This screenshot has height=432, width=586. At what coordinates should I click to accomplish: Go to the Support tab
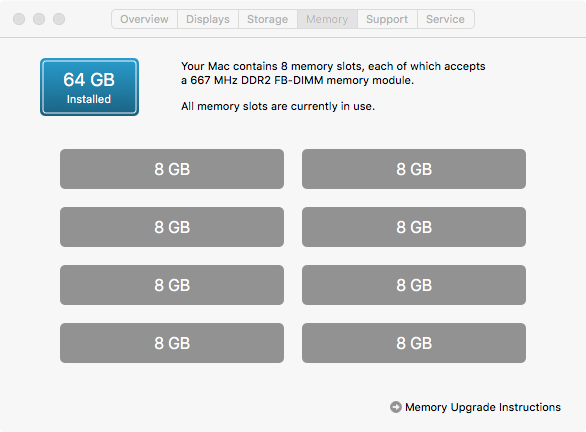[x=387, y=19]
